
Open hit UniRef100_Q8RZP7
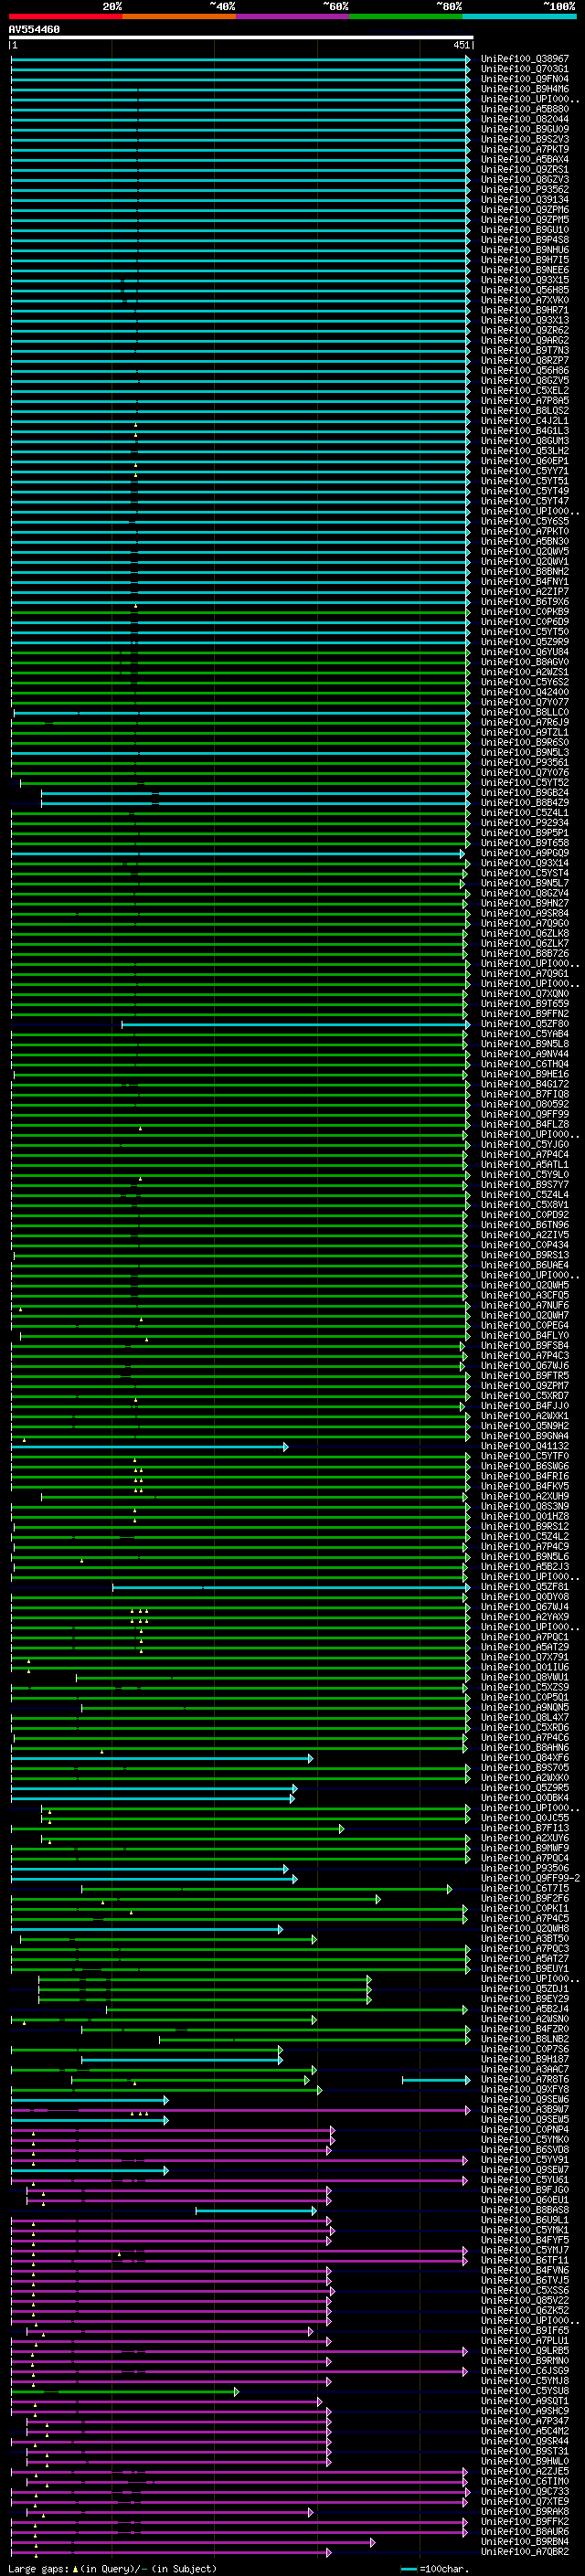click(525, 361)
